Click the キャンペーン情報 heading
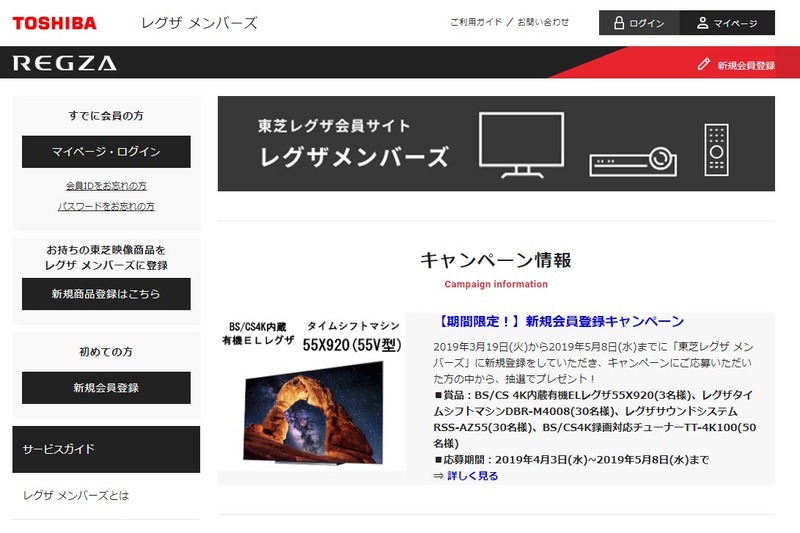800x533 pixels. click(495, 260)
